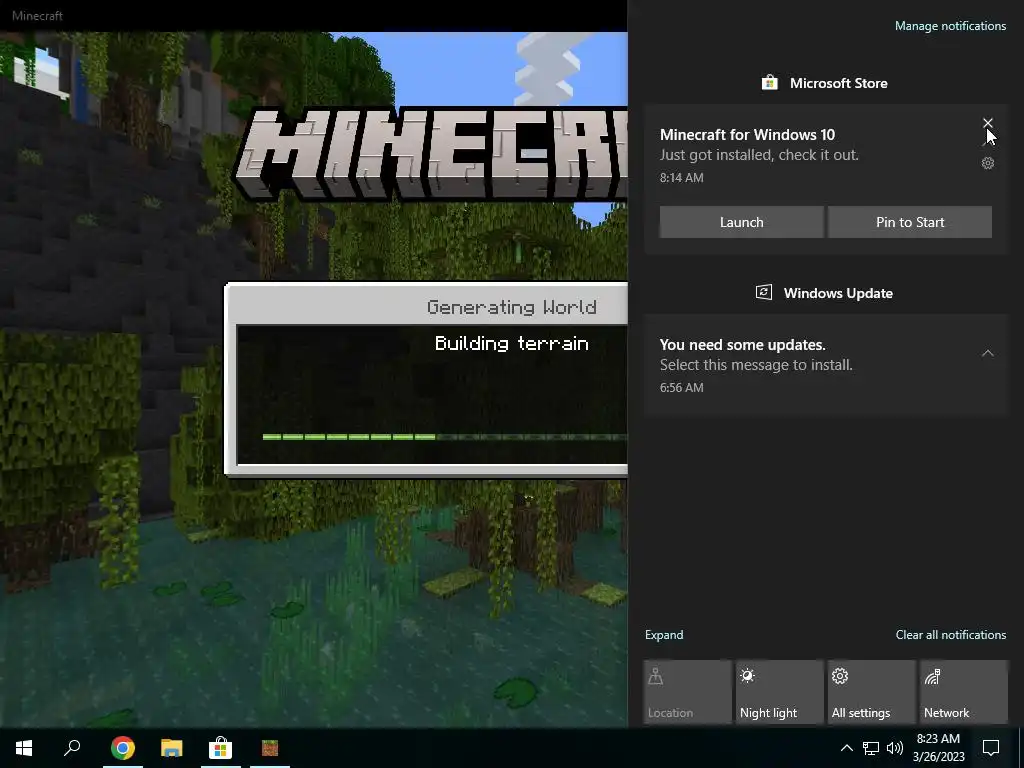Click the Generating World progress bar
1024x768 pixels.
pos(445,437)
